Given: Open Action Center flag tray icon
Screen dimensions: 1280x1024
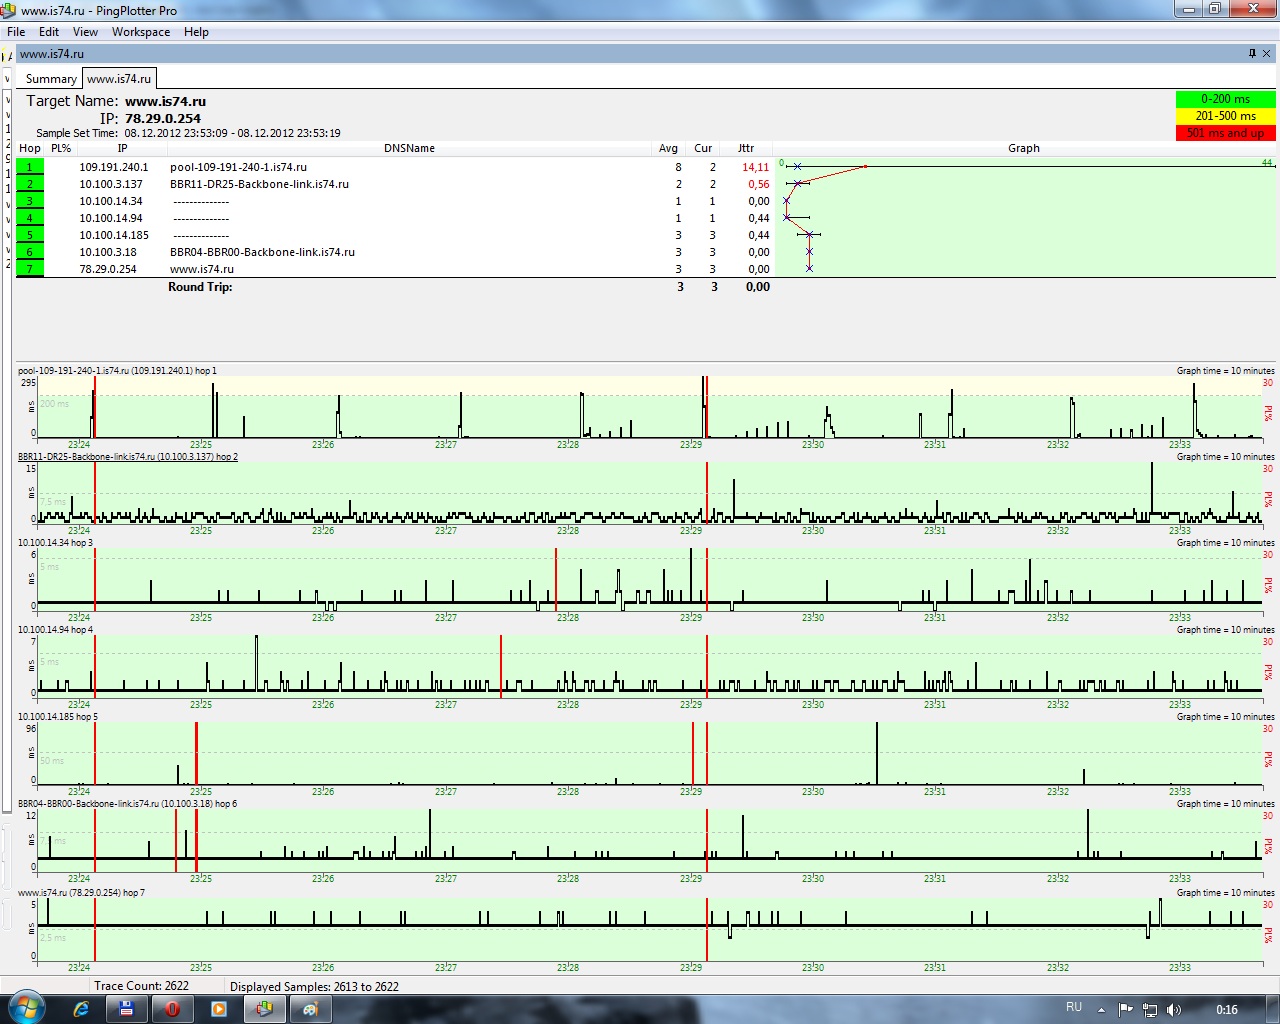Looking at the screenshot, I should coord(1126,1009).
